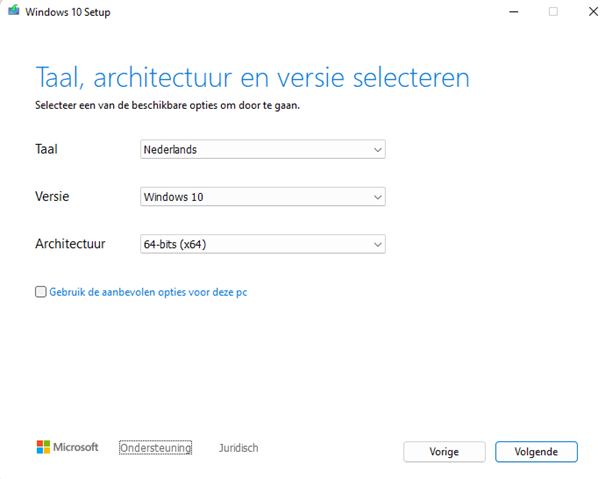The height and width of the screenshot is (479, 605).
Task: Open the Taal dropdown showing Nederlands
Action: tap(263, 149)
